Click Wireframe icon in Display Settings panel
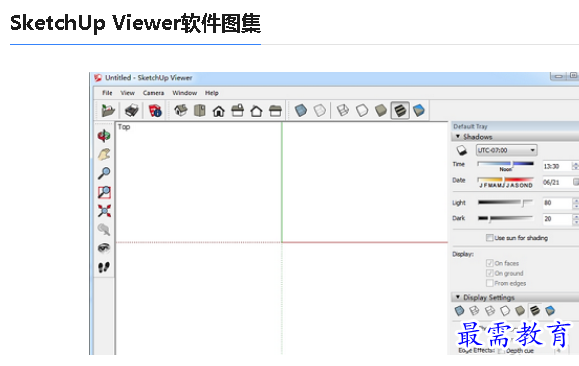This screenshot has width=579, height=366. click(x=490, y=311)
